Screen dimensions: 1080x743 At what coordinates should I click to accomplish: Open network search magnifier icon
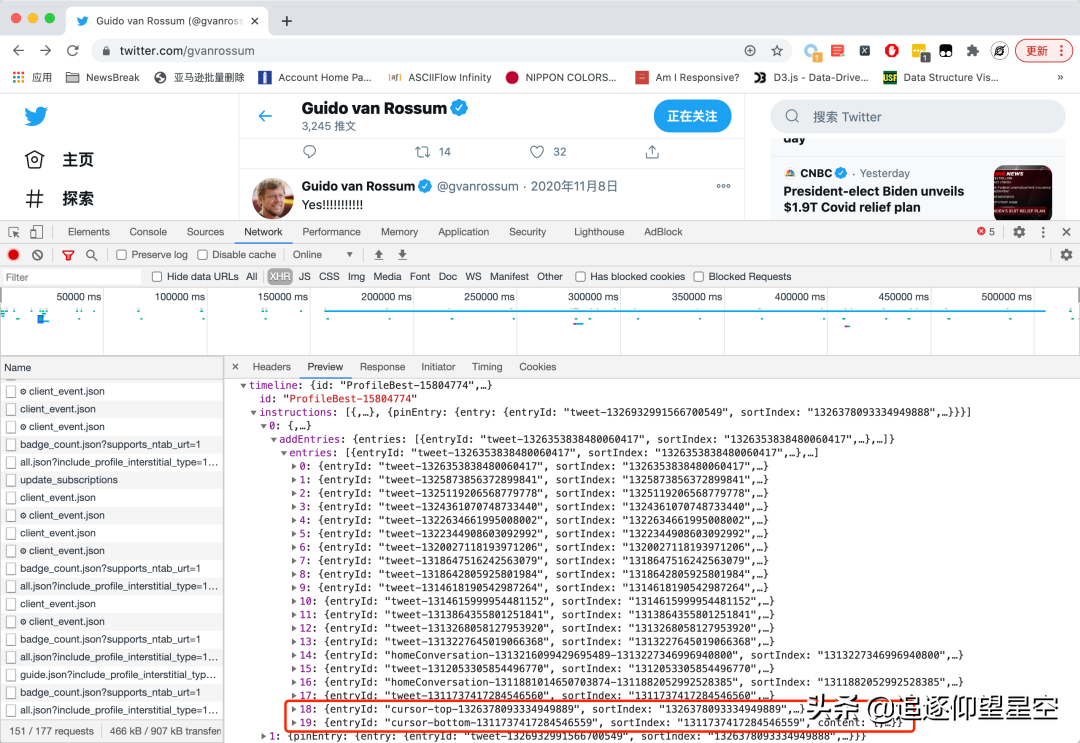coord(91,255)
